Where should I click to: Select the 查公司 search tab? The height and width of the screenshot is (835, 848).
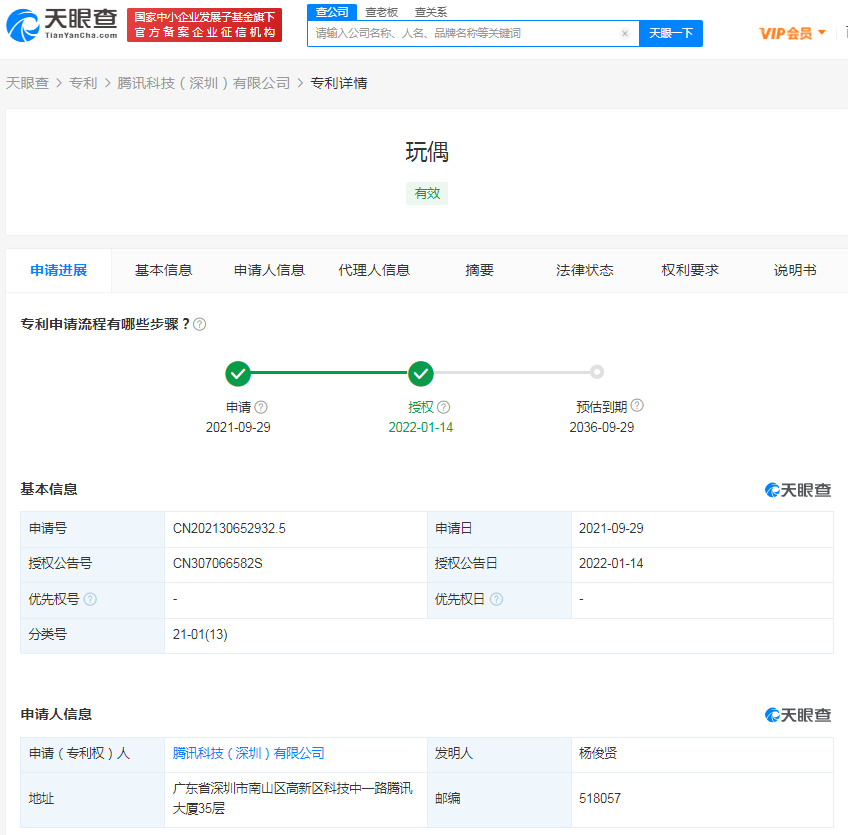(x=332, y=12)
